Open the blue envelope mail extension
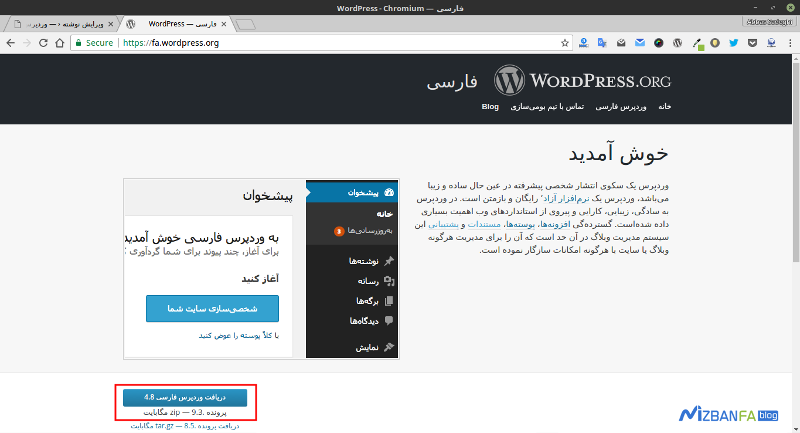The width and height of the screenshot is (800, 433). tap(640, 43)
